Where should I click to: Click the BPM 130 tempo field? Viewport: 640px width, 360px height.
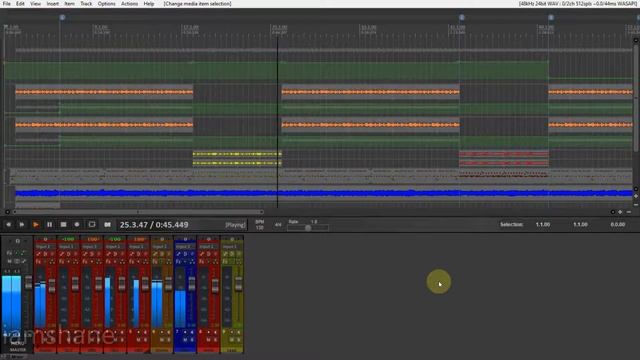point(260,224)
